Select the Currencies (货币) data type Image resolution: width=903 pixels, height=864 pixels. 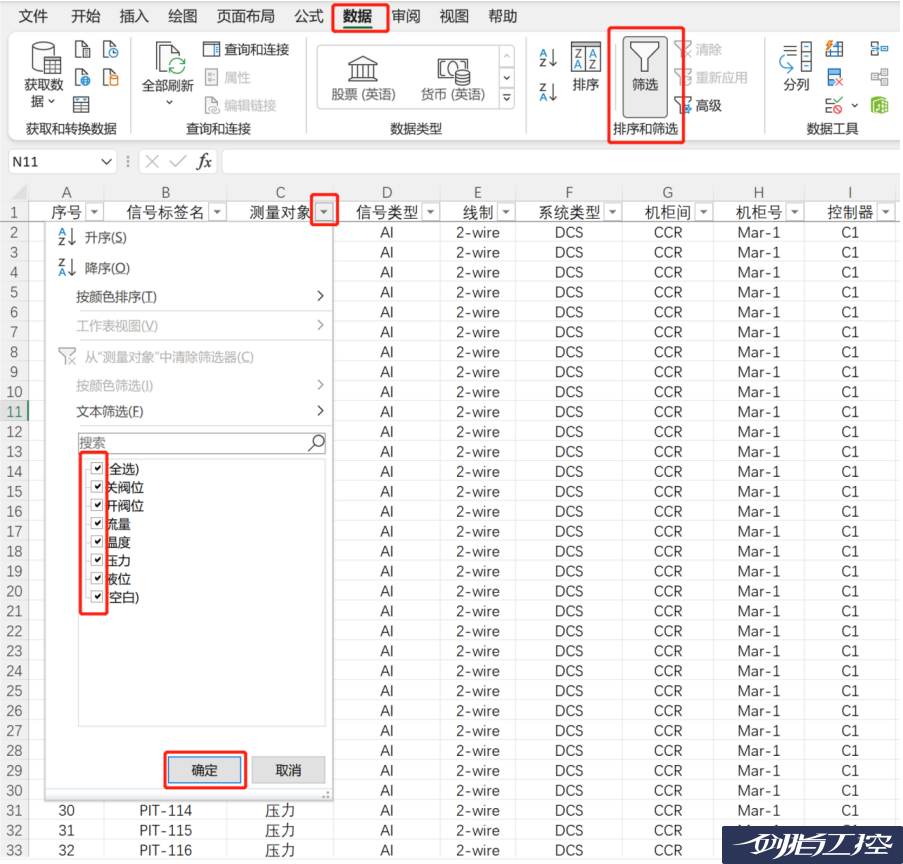pyautogui.click(x=453, y=77)
